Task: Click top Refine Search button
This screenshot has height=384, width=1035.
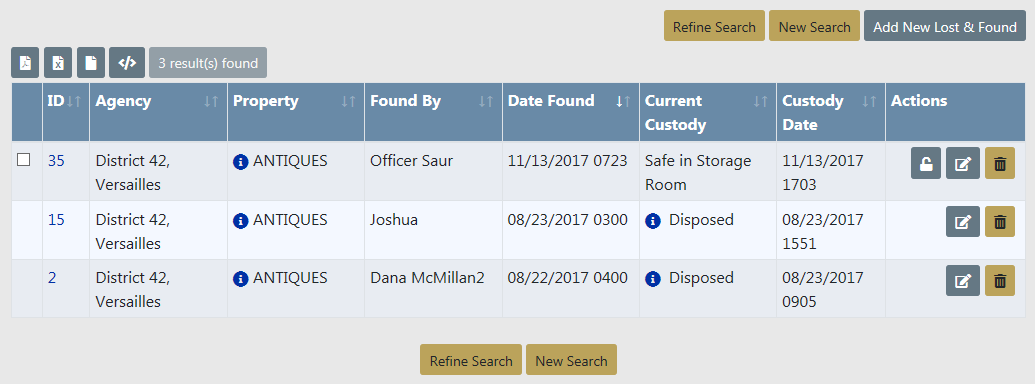Action: click(x=714, y=26)
